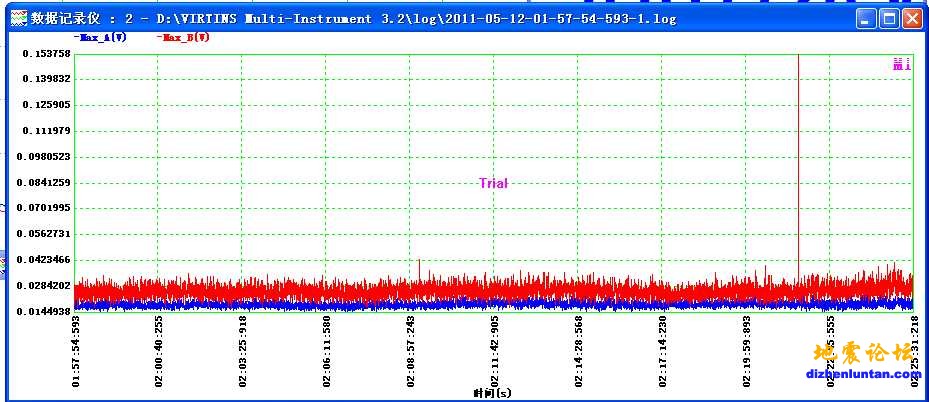Click the log file path in title bar
The height and width of the screenshot is (402, 929).
pyautogui.click(x=417, y=19)
